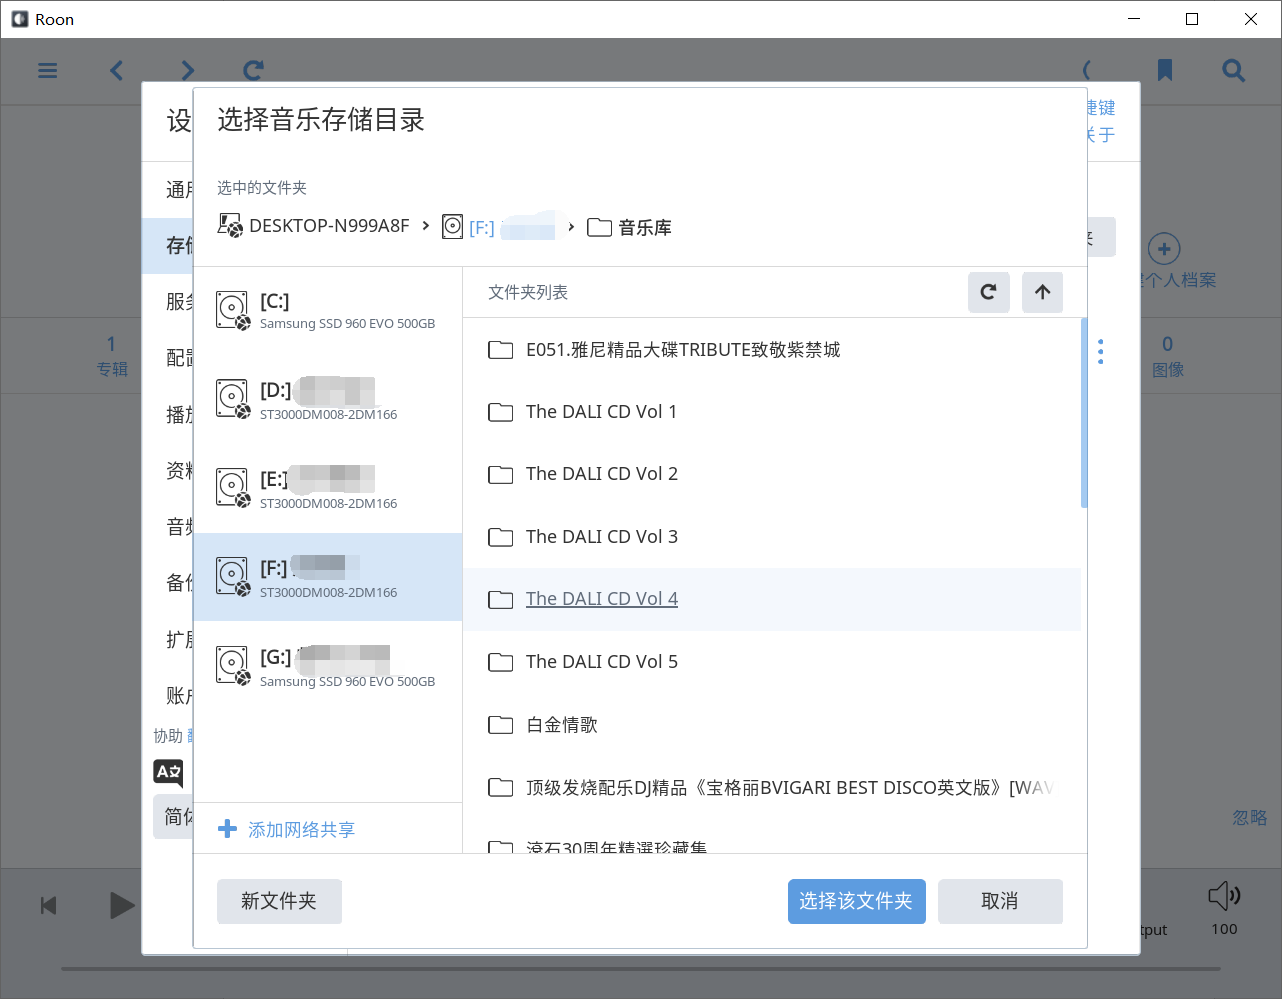Click the plus icon beside 添加网络共享
The height and width of the screenshot is (999, 1282).
click(227, 829)
